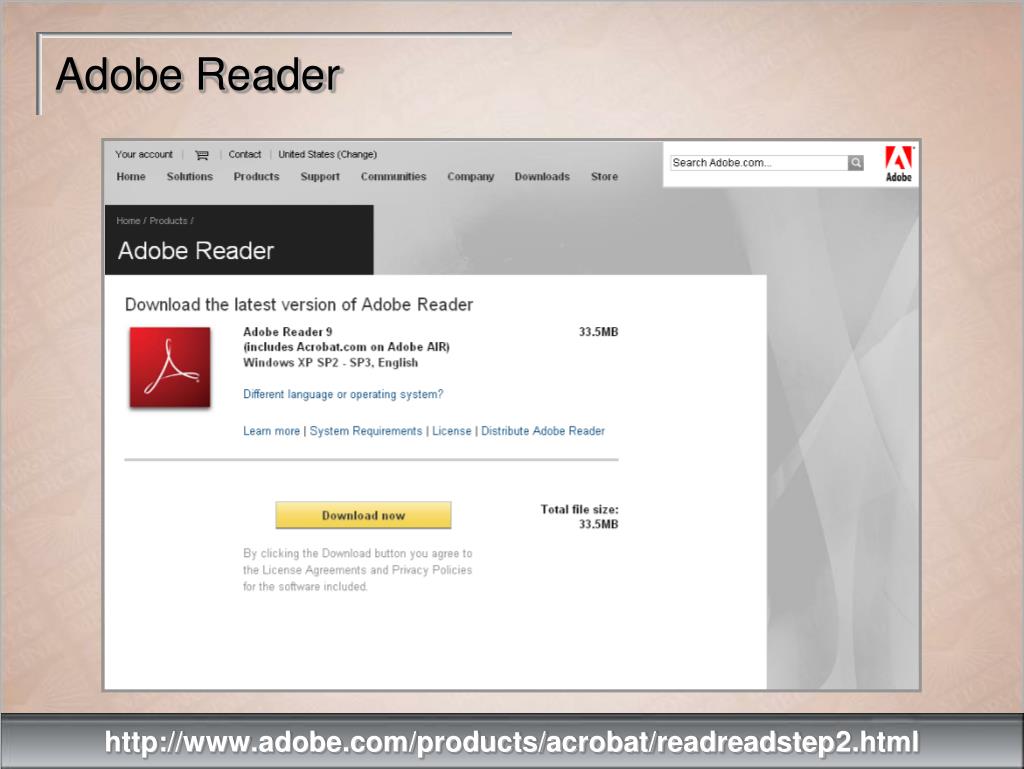Click the Adobe Reader 9 product title

(287, 332)
